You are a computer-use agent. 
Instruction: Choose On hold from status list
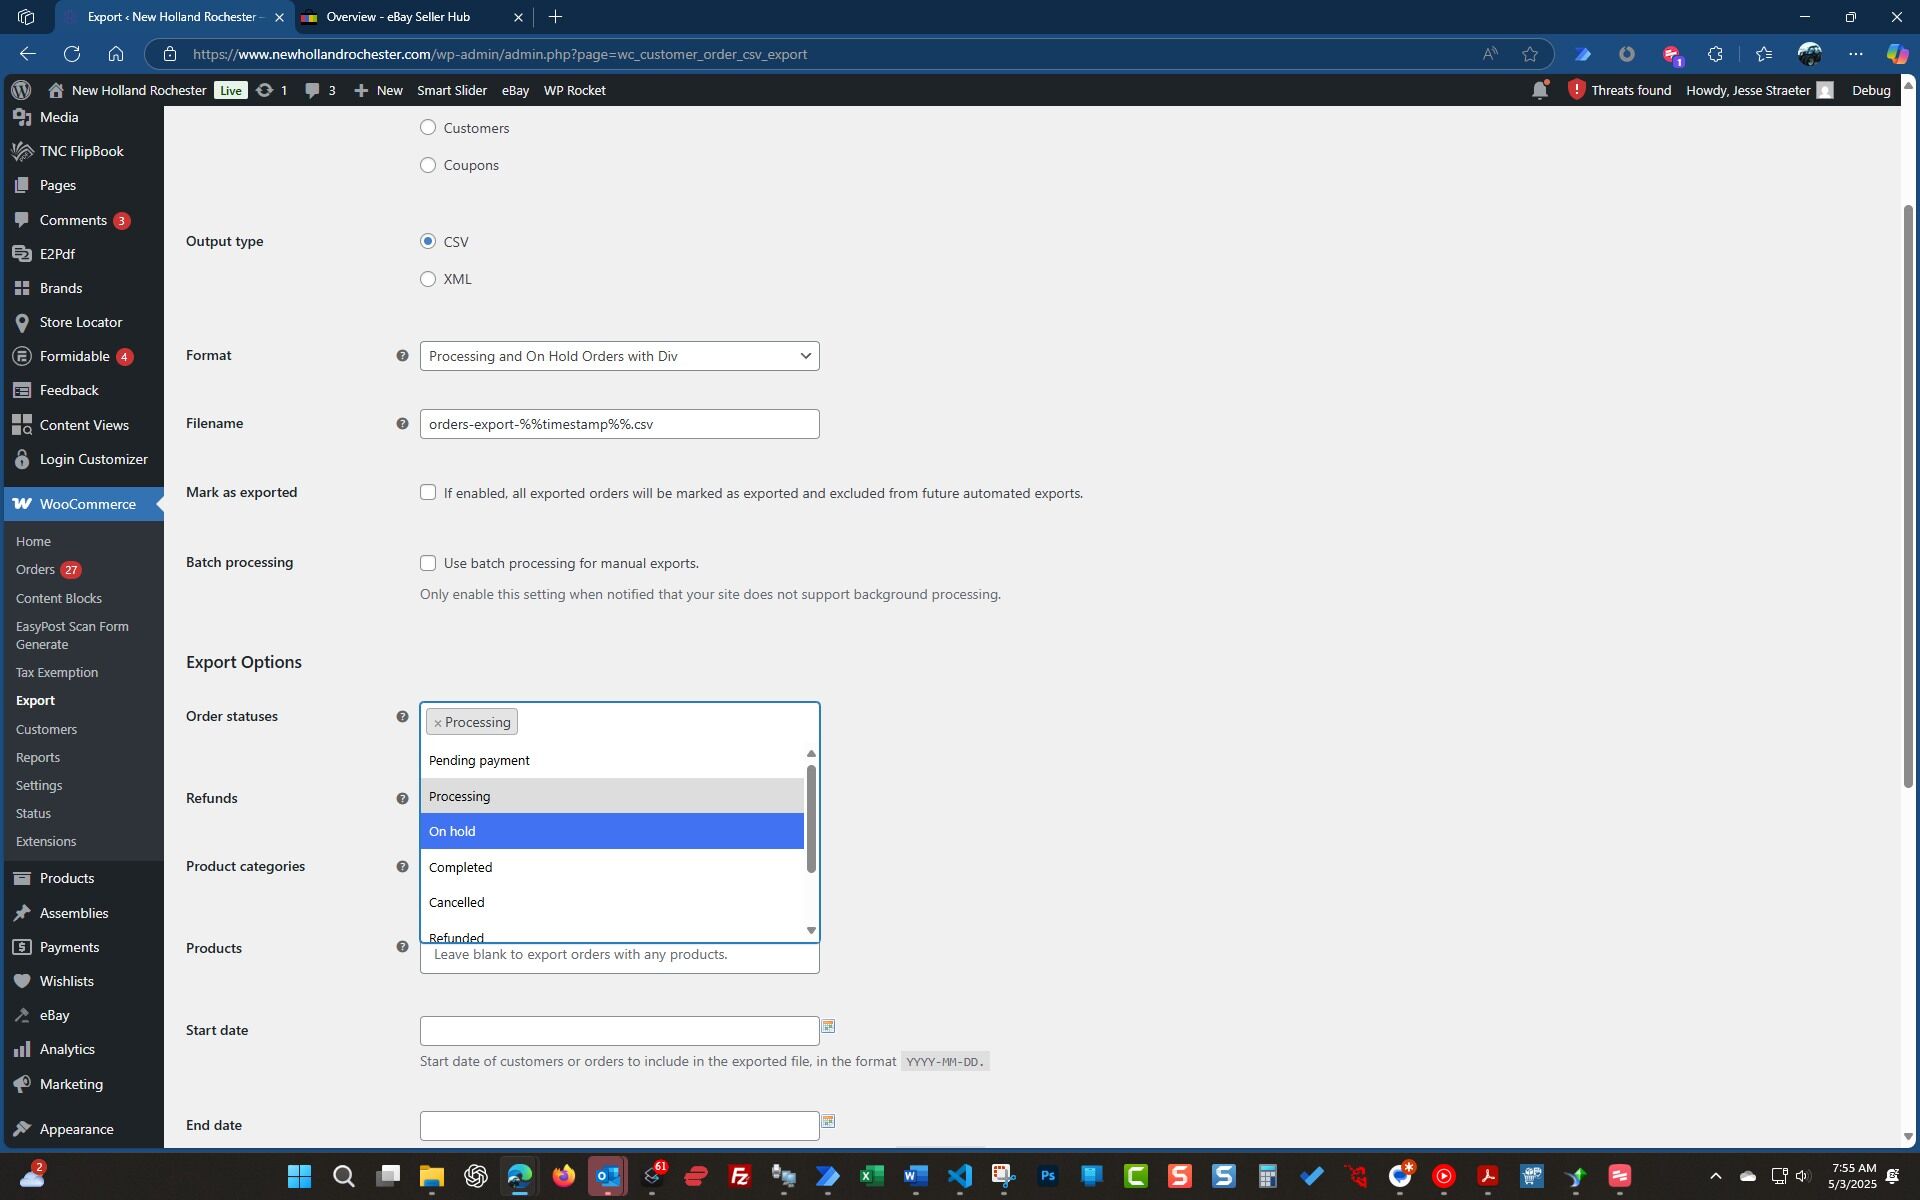coord(611,832)
